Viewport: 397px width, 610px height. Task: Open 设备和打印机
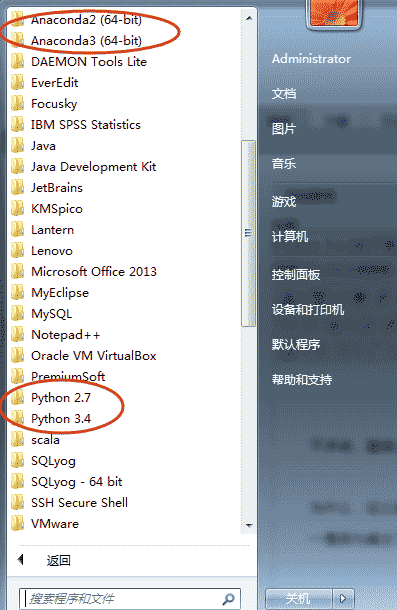[308, 310]
